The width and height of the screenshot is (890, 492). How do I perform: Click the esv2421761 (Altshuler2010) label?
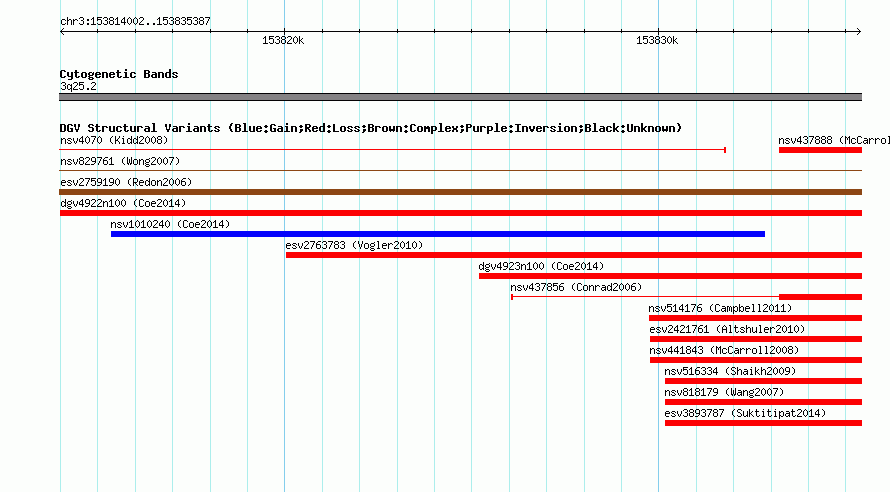[727, 329]
